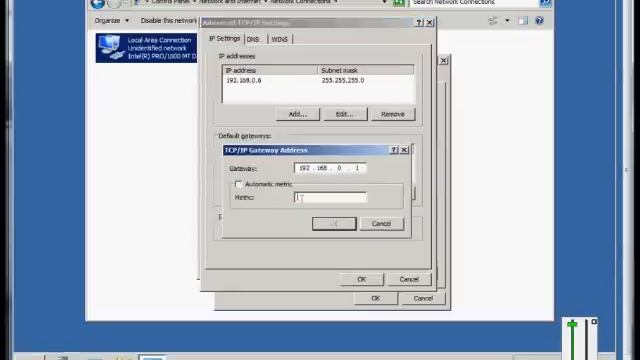Click Cancel in Advanced TCP/IP Settings

(x=409, y=279)
